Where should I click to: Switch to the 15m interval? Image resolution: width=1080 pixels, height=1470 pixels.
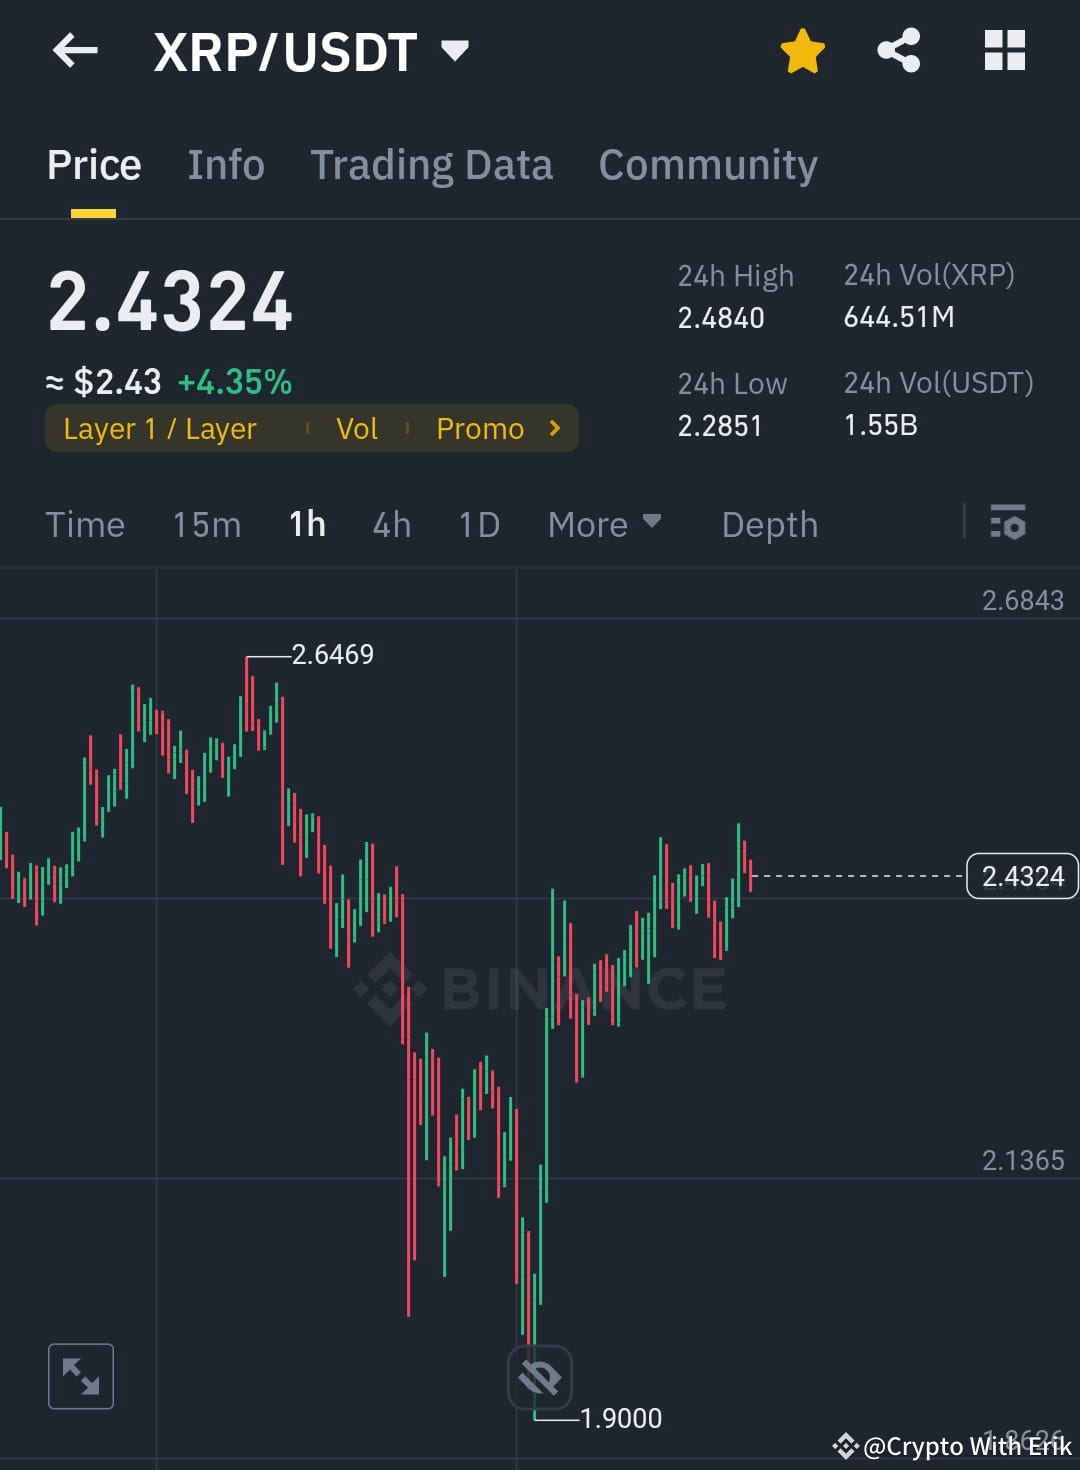tap(206, 523)
